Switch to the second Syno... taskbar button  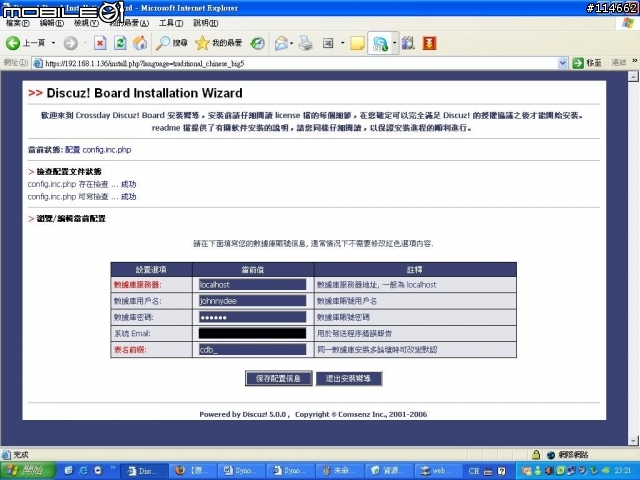[290, 471]
